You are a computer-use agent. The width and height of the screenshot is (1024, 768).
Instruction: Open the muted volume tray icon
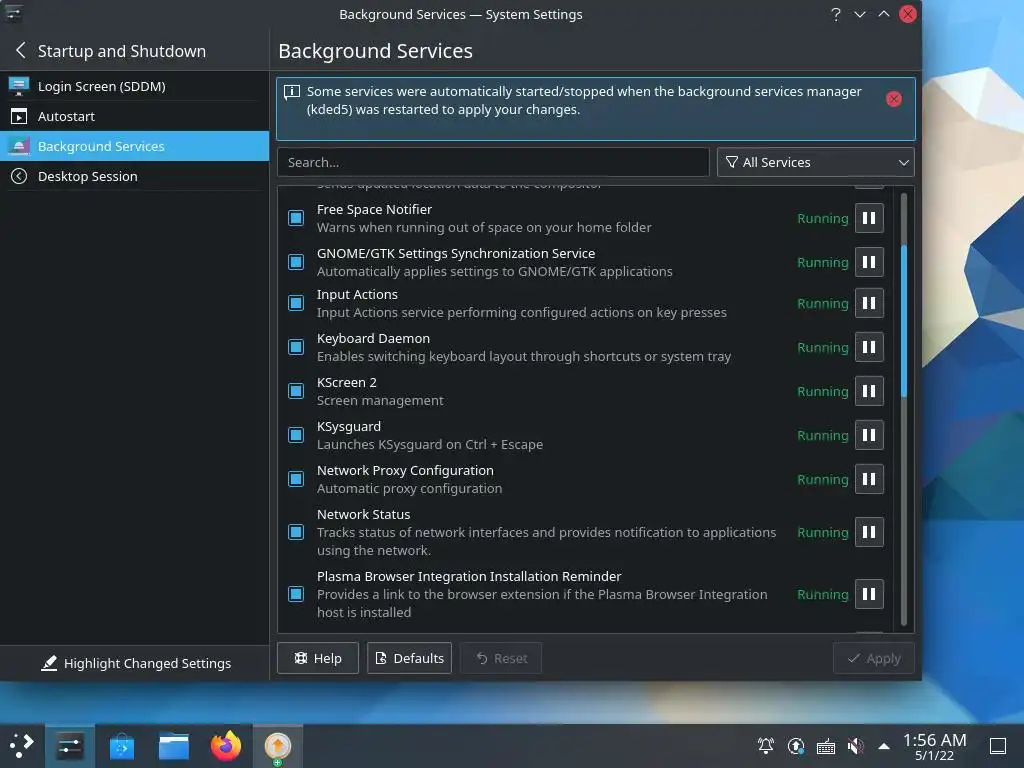tap(855, 745)
